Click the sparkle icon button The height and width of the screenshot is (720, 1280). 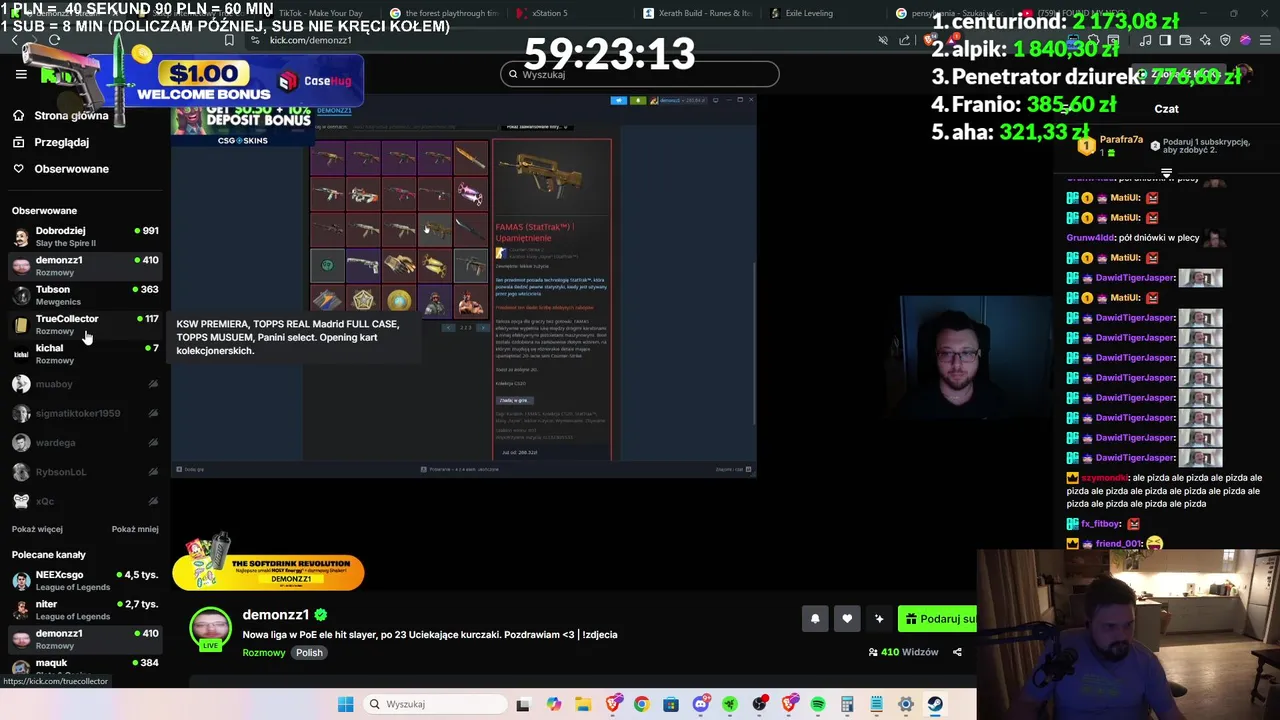(879, 619)
